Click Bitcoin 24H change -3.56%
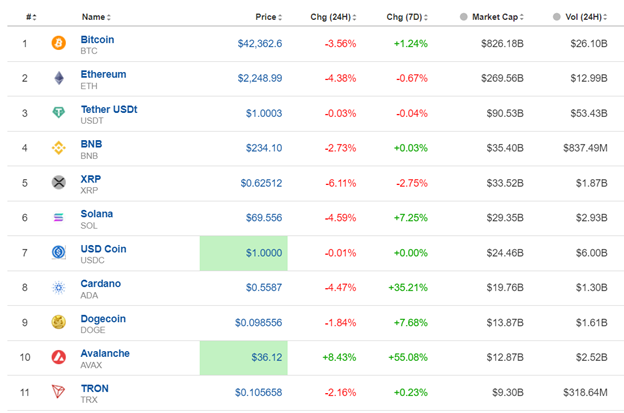 (x=340, y=43)
